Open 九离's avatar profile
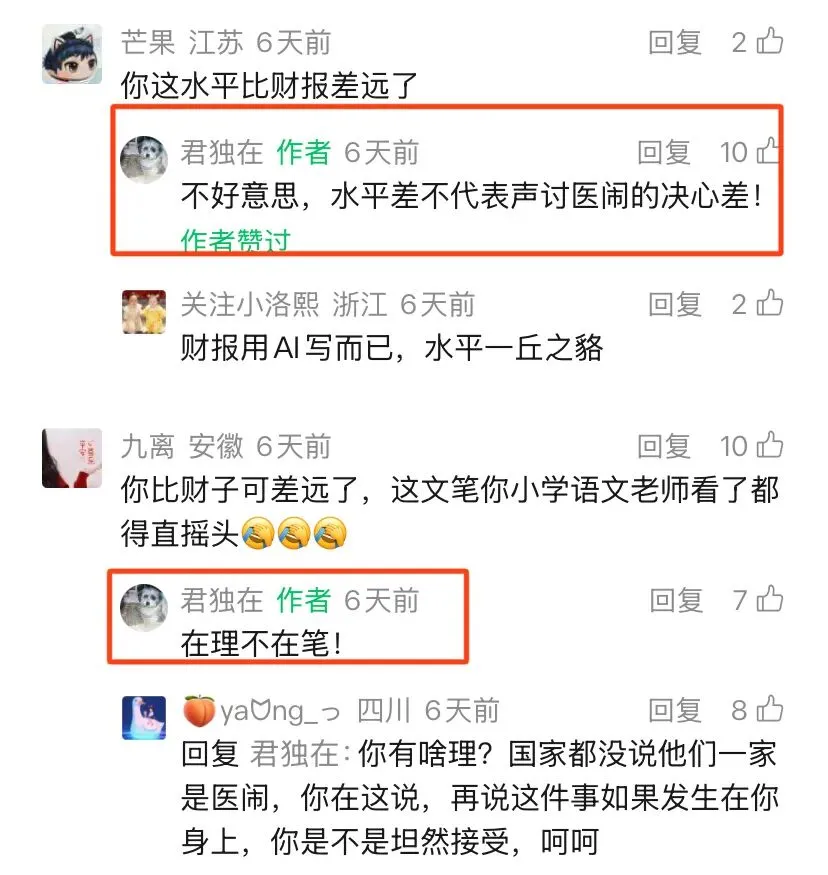 (72, 458)
